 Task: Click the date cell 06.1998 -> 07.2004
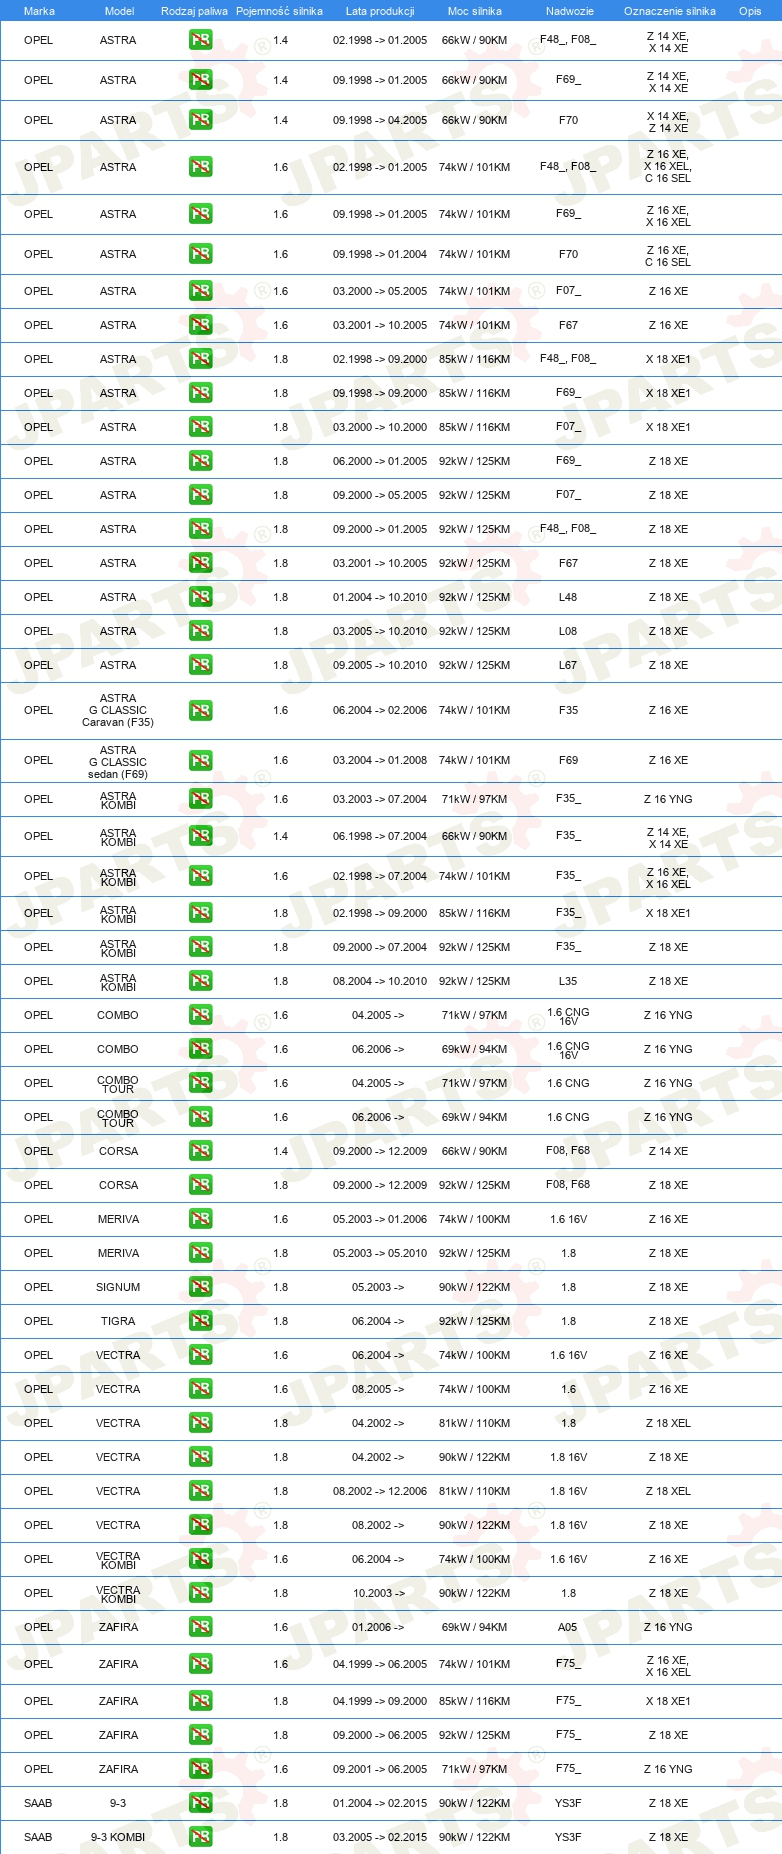tap(380, 836)
